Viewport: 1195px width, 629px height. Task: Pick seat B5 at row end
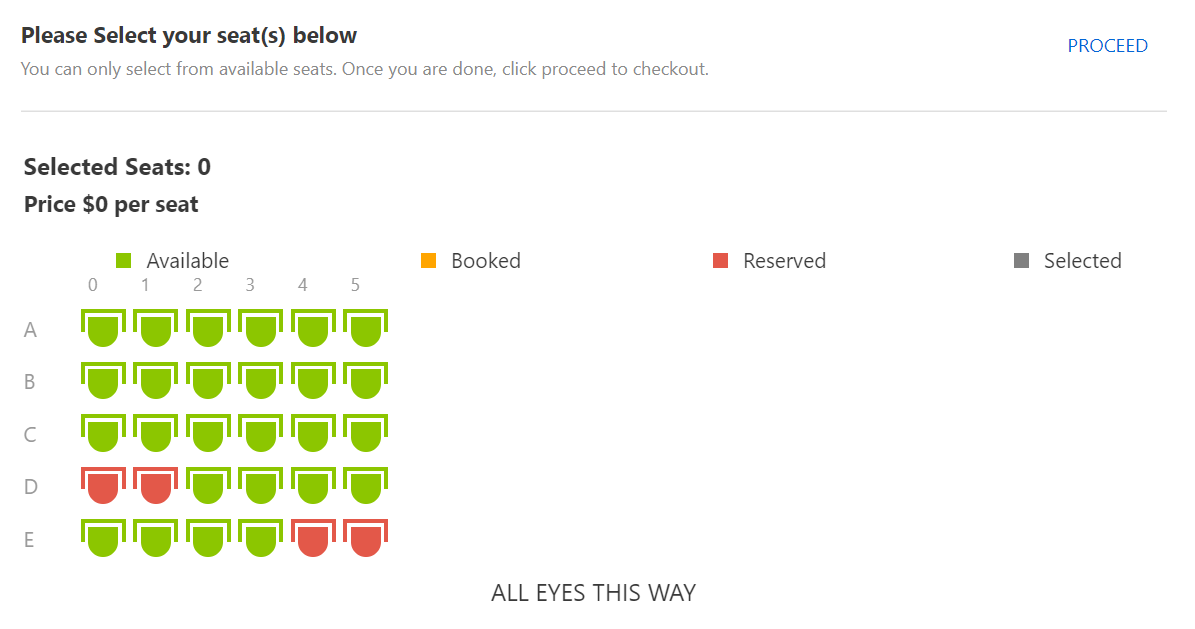[x=365, y=381]
